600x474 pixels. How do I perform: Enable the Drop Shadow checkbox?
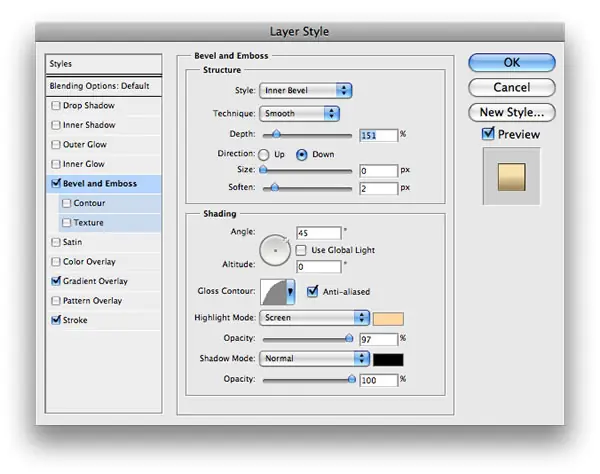[56, 105]
